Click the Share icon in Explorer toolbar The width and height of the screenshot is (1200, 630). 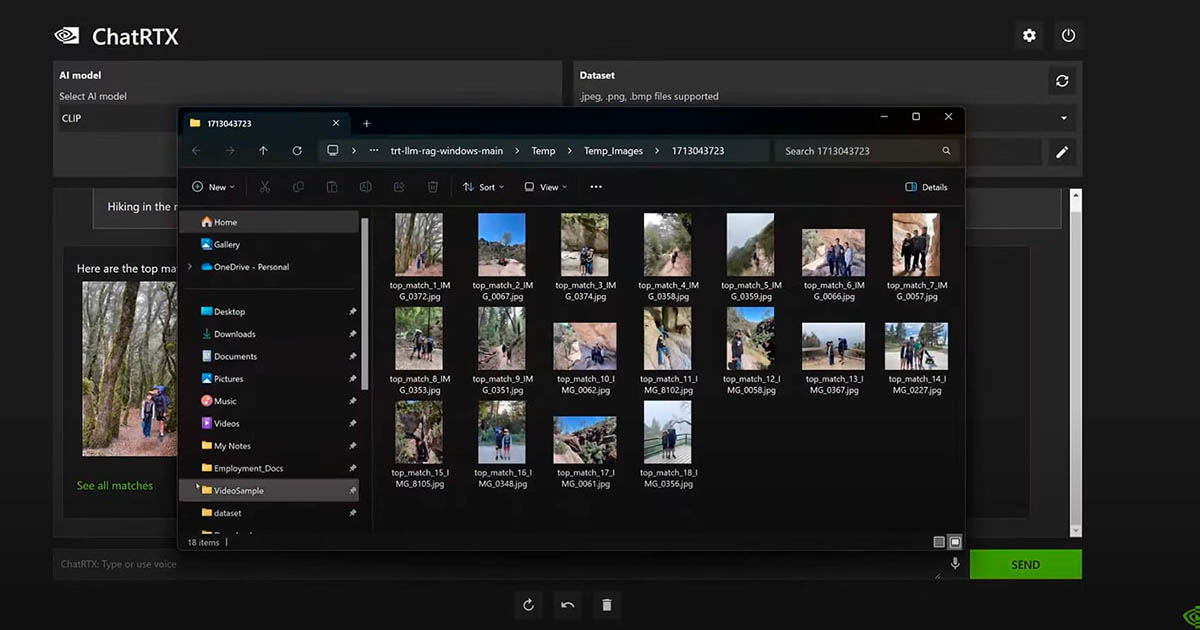click(399, 187)
